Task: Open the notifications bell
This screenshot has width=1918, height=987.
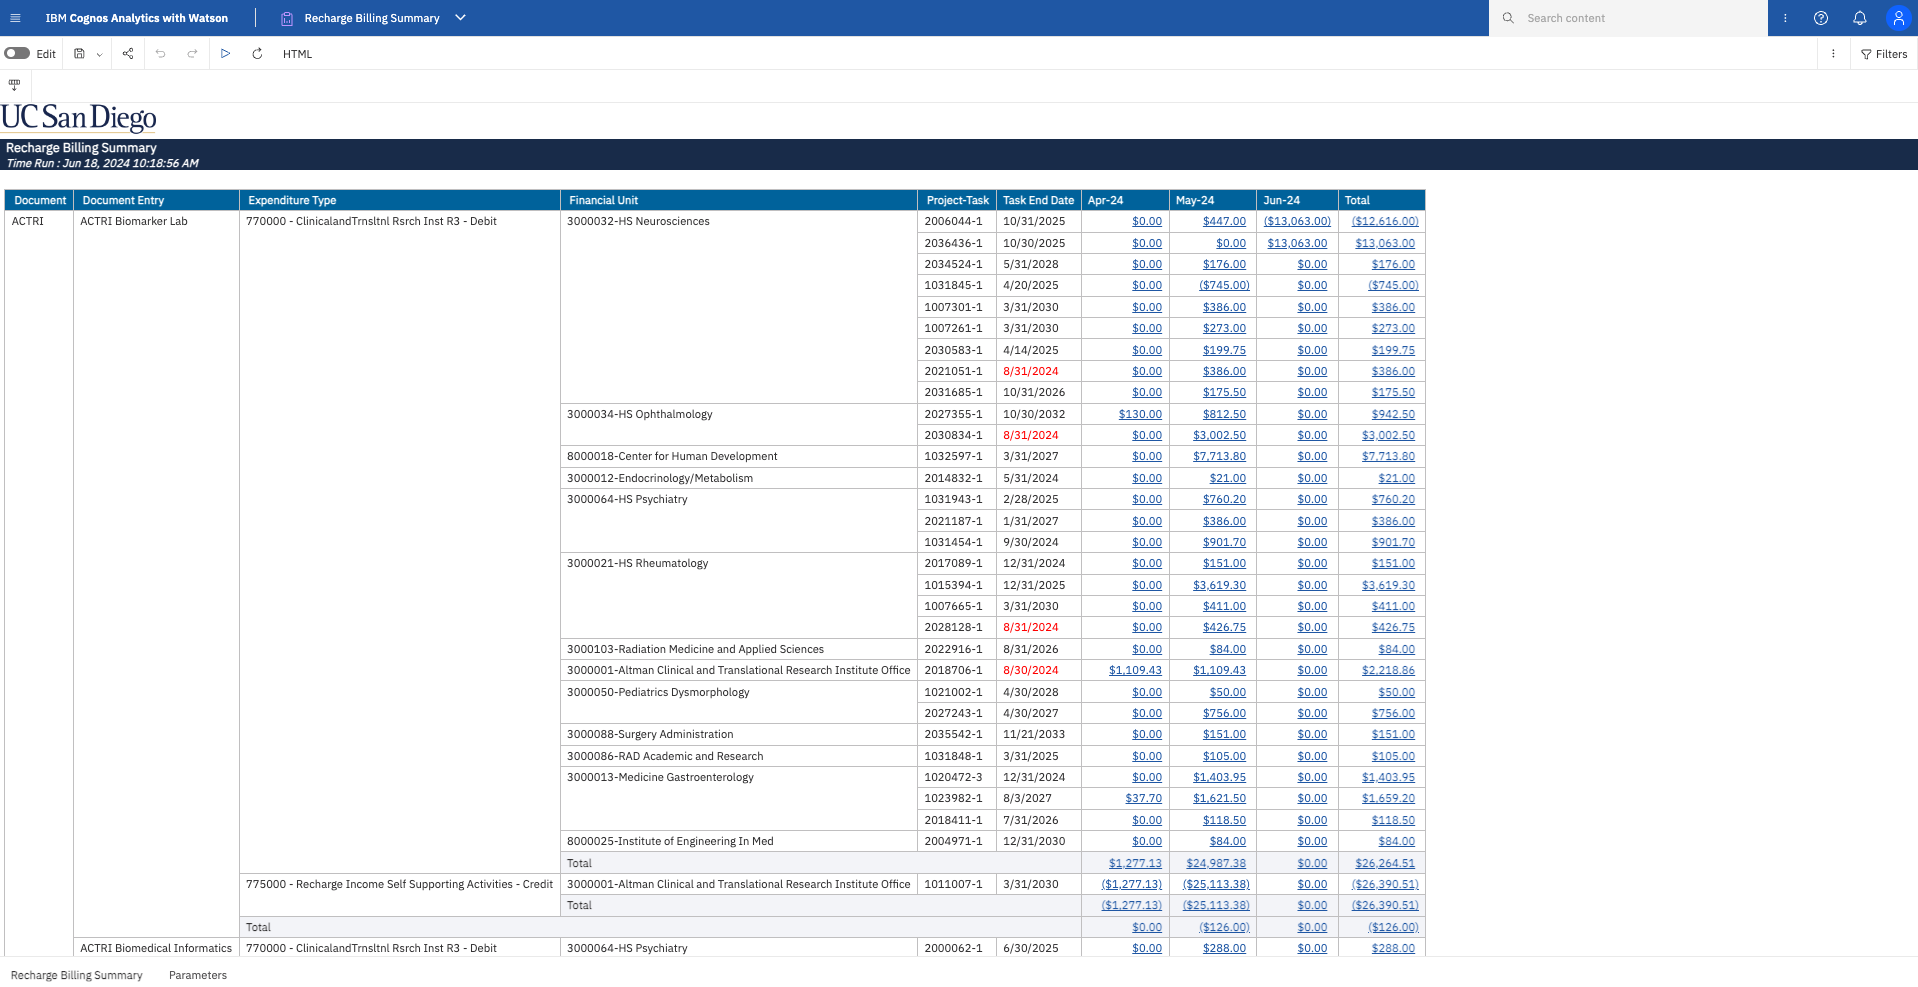Action: click(1859, 18)
